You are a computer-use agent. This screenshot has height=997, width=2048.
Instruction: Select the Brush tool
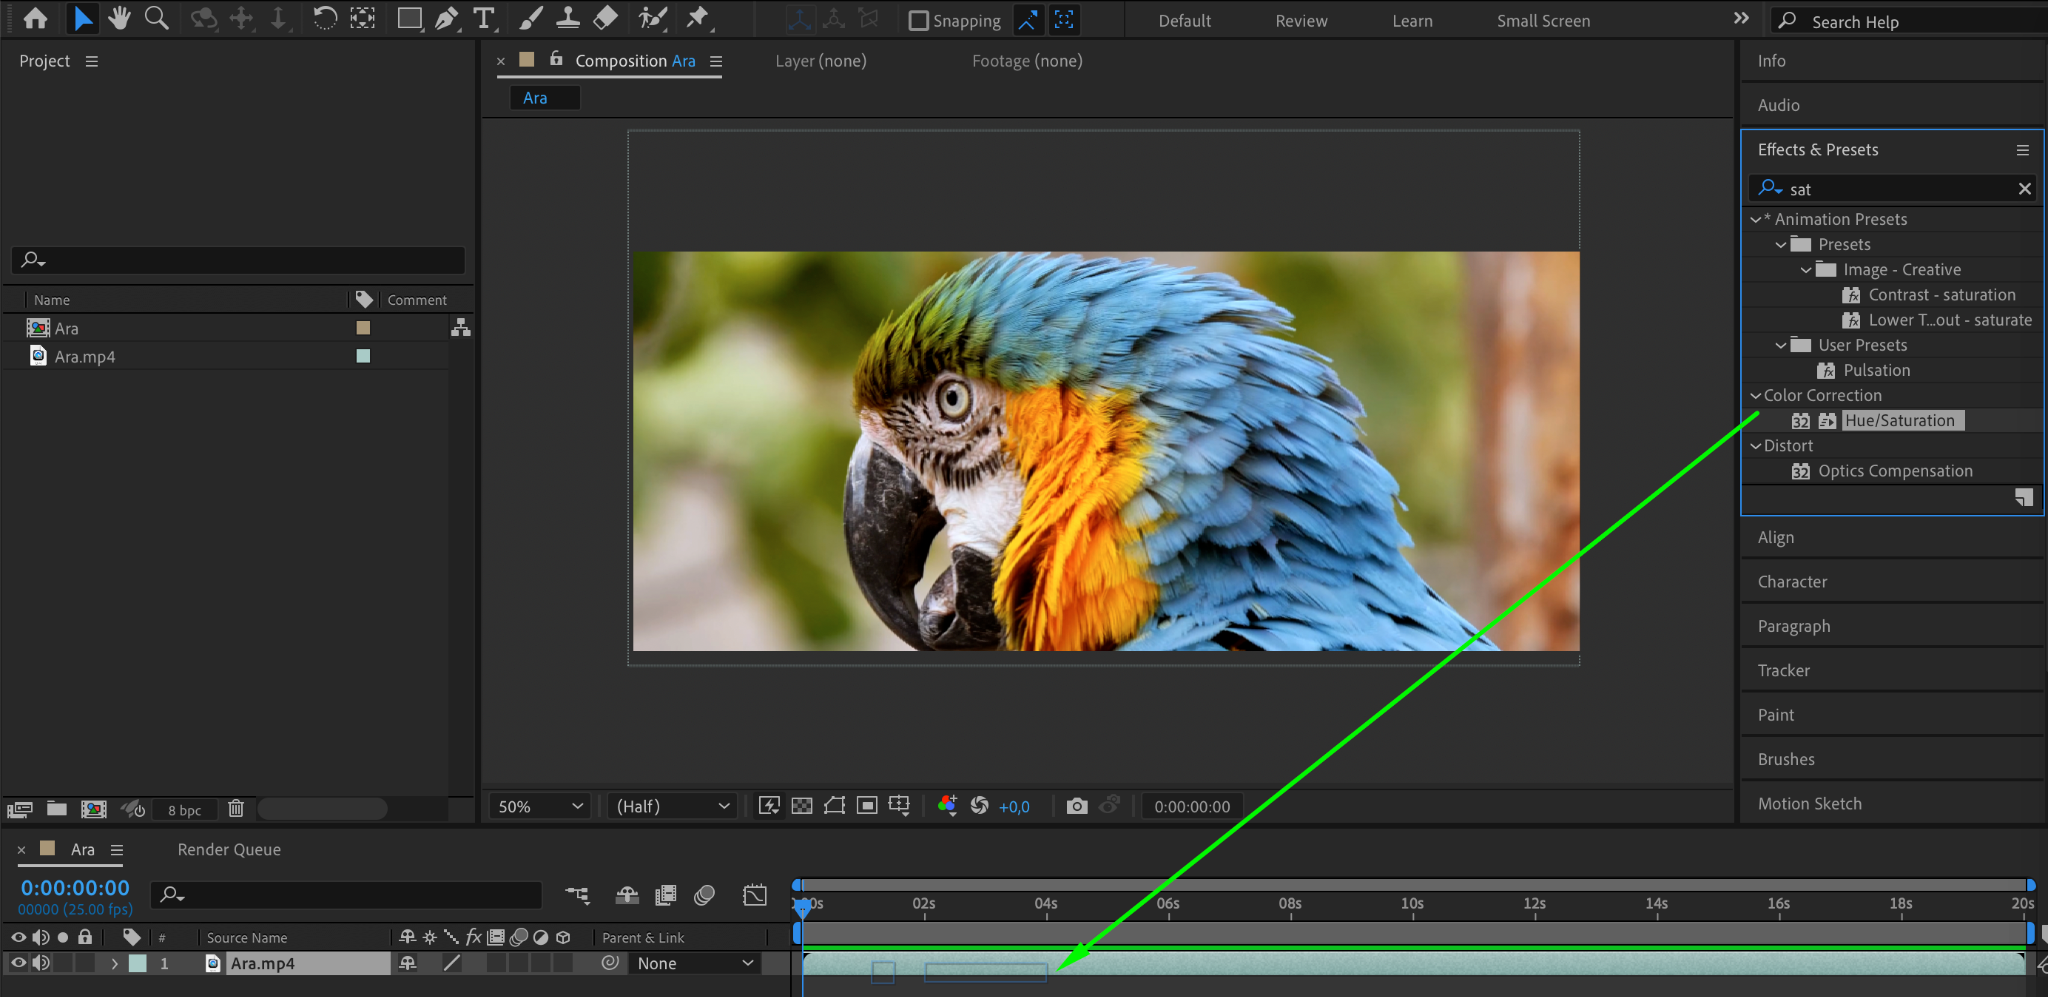pyautogui.click(x=531, y=18)
